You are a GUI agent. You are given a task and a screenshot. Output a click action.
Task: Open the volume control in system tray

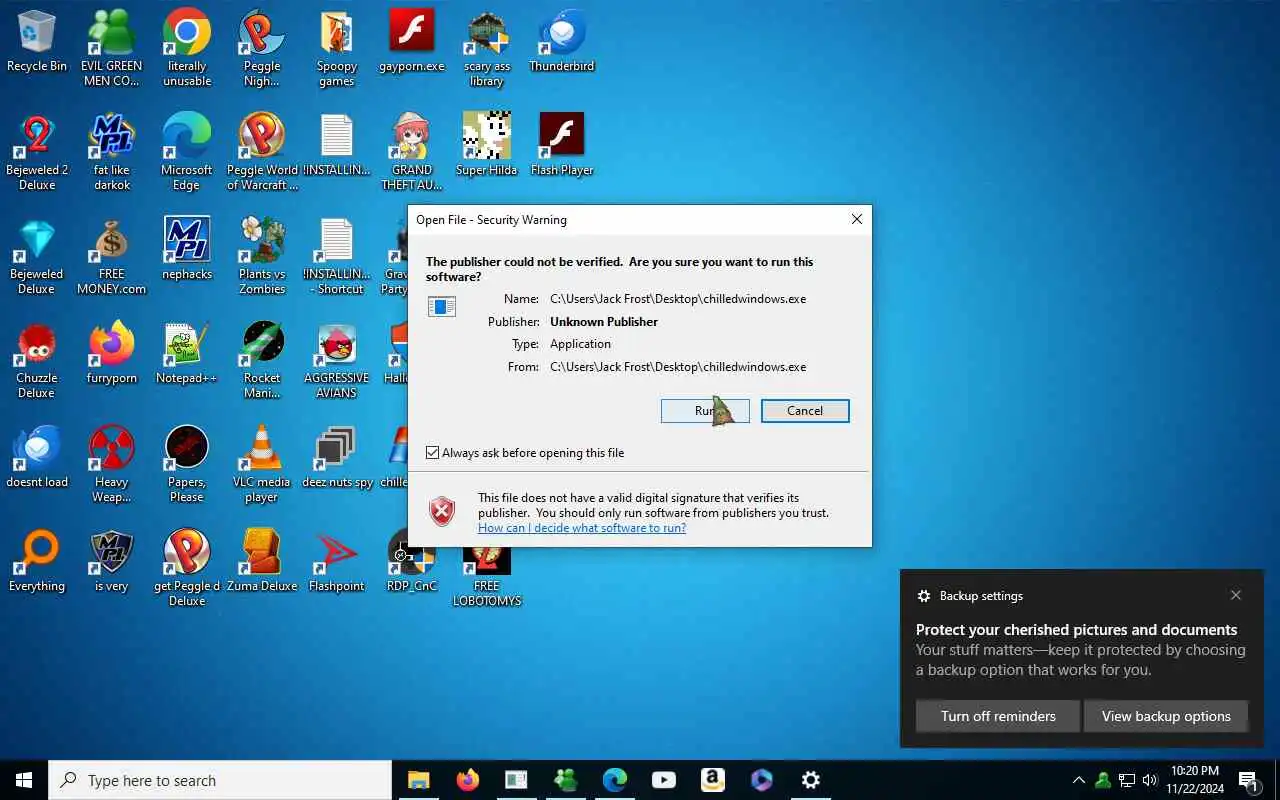1150,780
